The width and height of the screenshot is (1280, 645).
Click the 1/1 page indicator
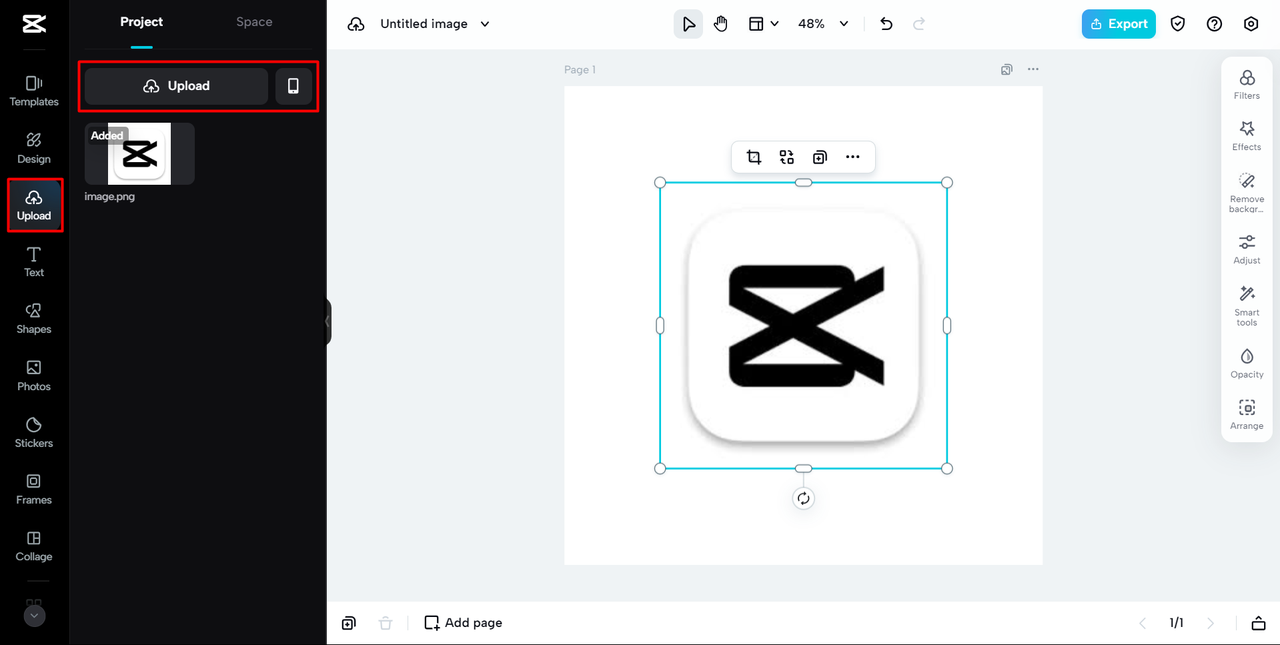click(1177, 623)
